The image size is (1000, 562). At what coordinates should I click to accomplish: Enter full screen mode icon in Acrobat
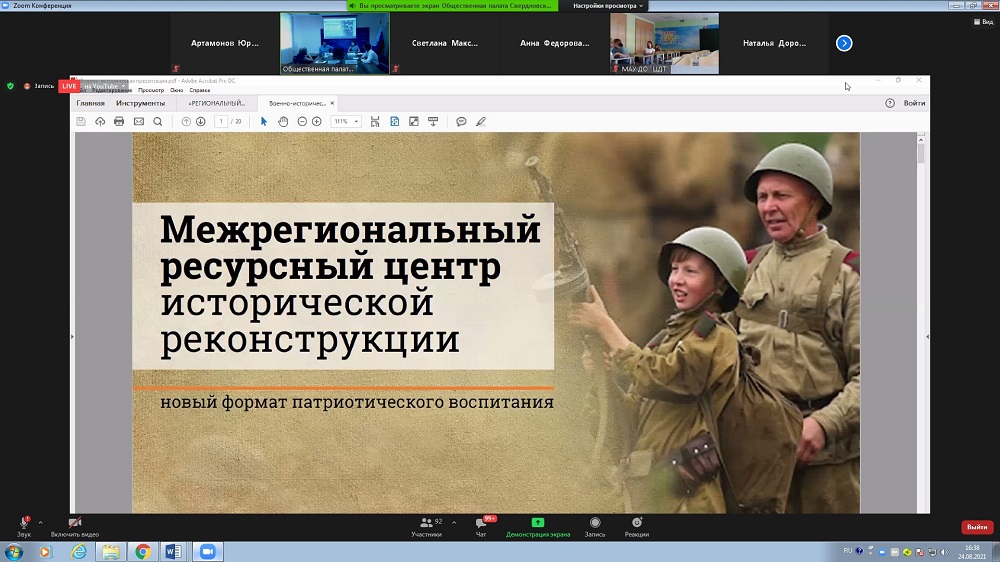coord(414,121)
